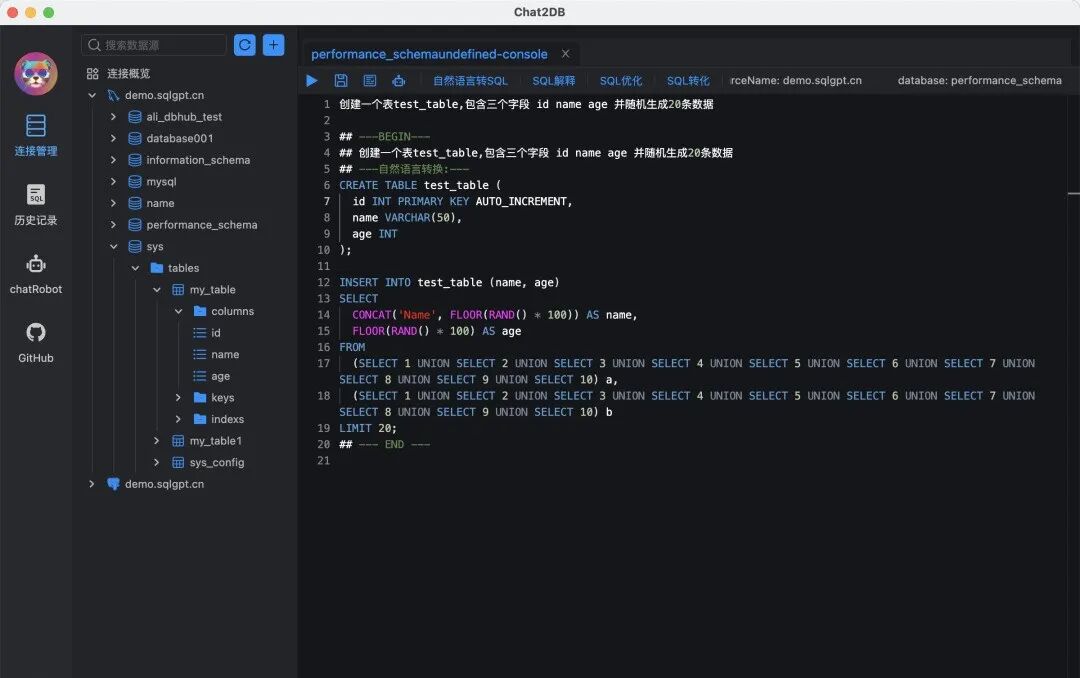Expand the my_table1 node
The image size is (1080, 678).
pyautogui.click(x=156, y=441)
